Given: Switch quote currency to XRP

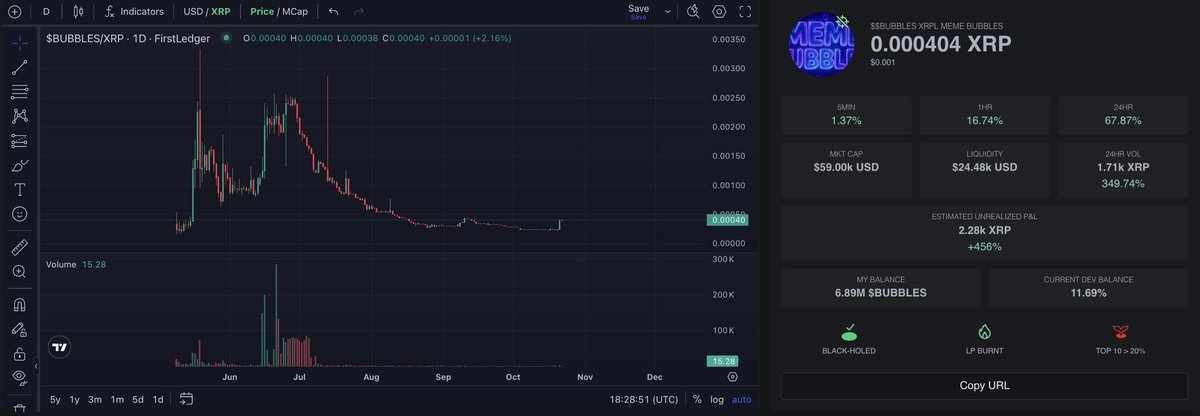Looking at the screenshot, I should pyautogui.click(x=221, y=11).
